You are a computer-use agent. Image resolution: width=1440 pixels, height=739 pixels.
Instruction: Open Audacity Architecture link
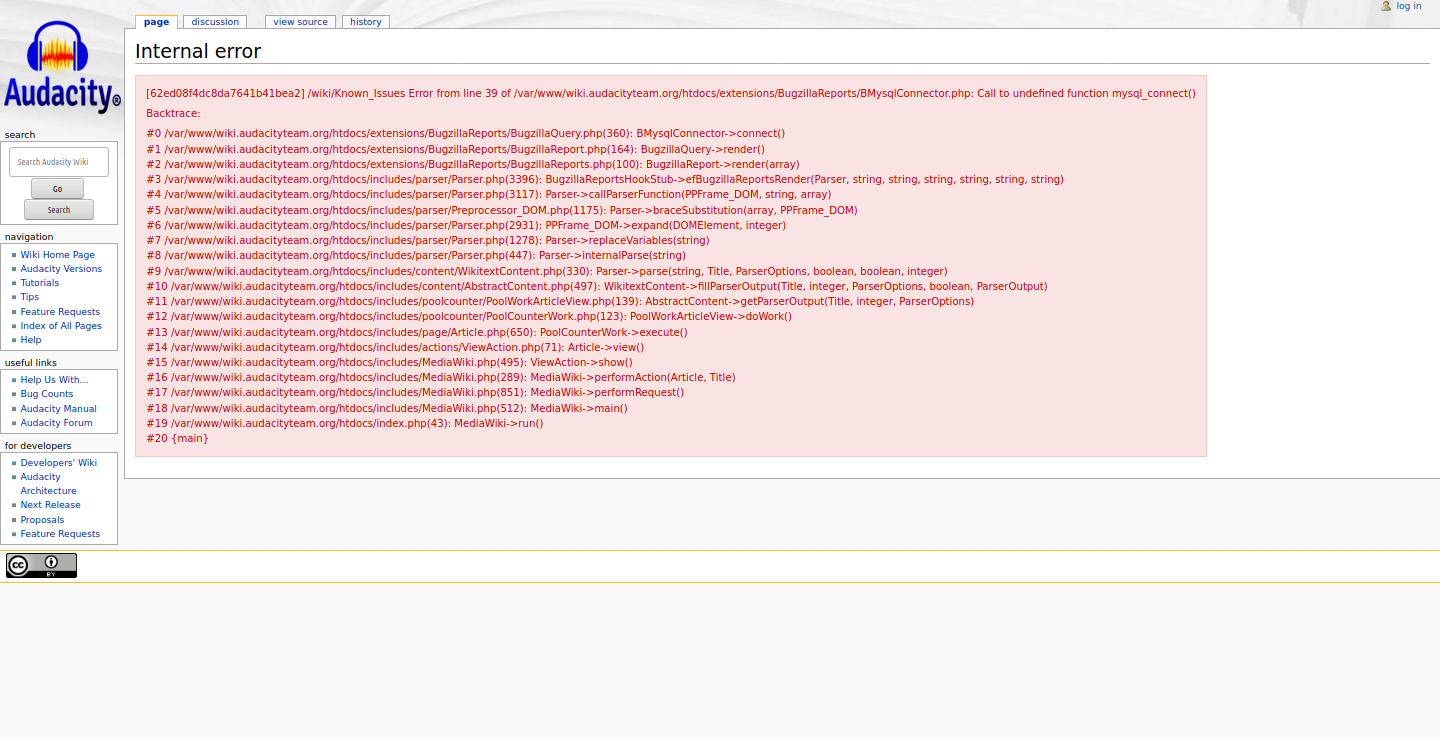coord(49,484)
